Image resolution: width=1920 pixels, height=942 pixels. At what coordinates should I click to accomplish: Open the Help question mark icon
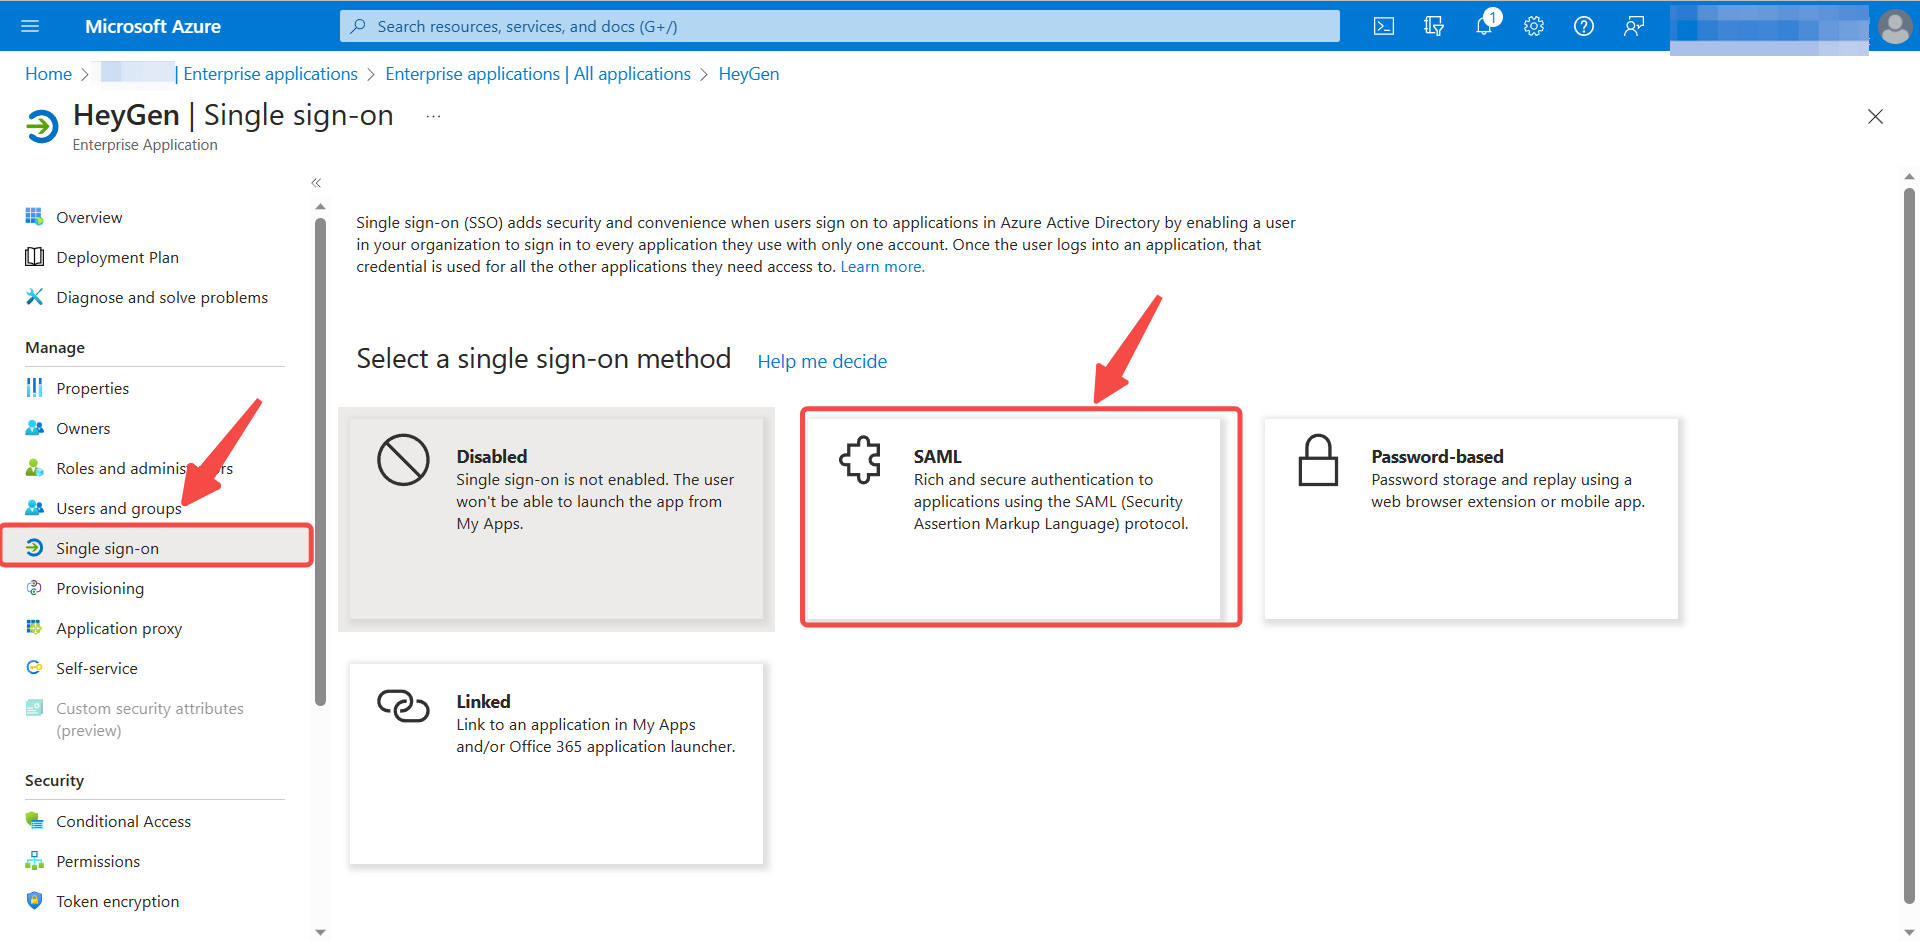click(x=1584, y=26)
